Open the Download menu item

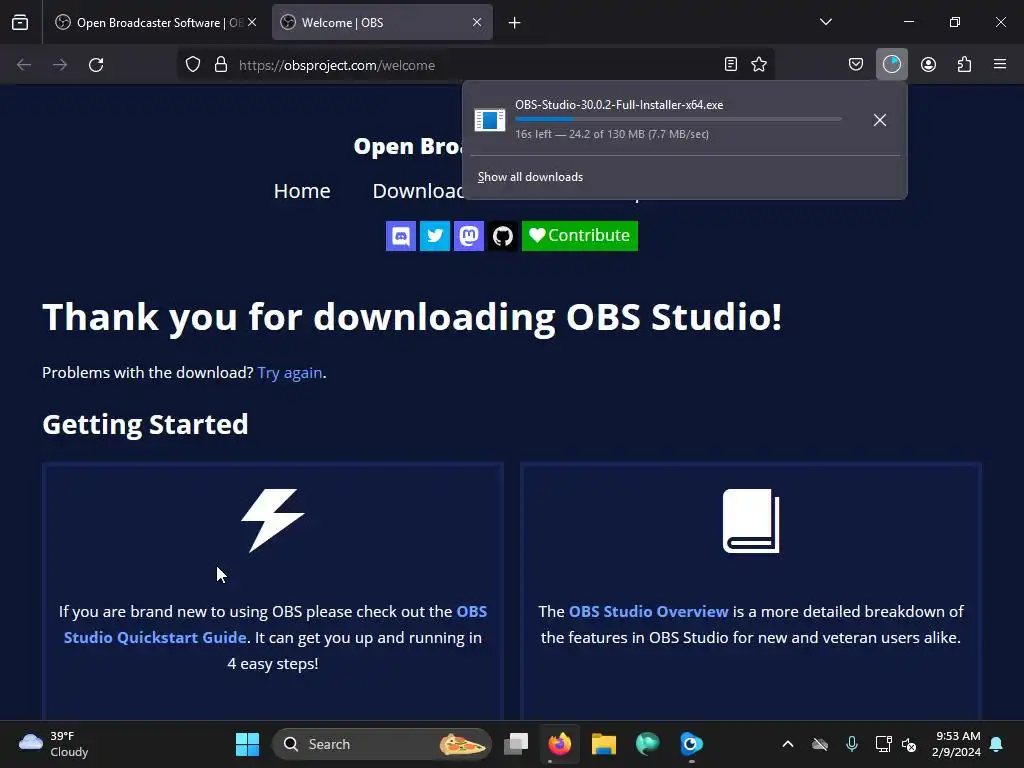(x=417, y=191)
